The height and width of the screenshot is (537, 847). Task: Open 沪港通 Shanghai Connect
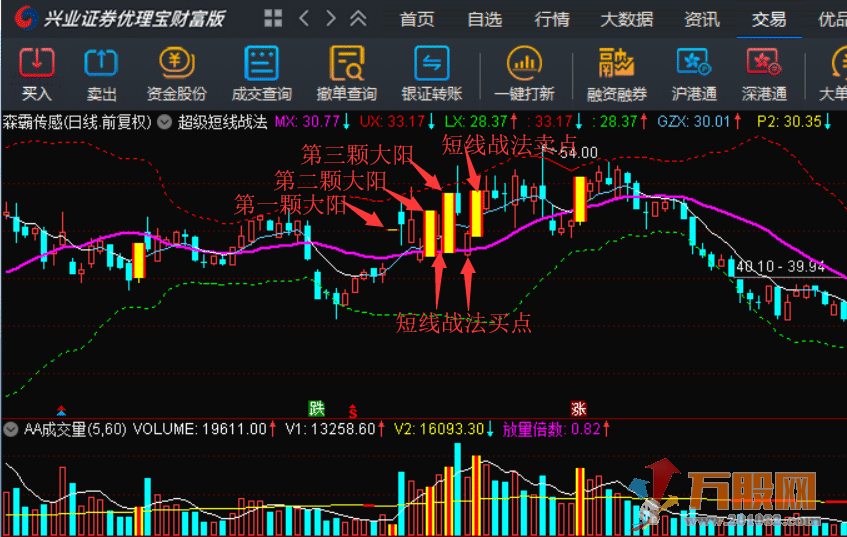coord(694,73)
